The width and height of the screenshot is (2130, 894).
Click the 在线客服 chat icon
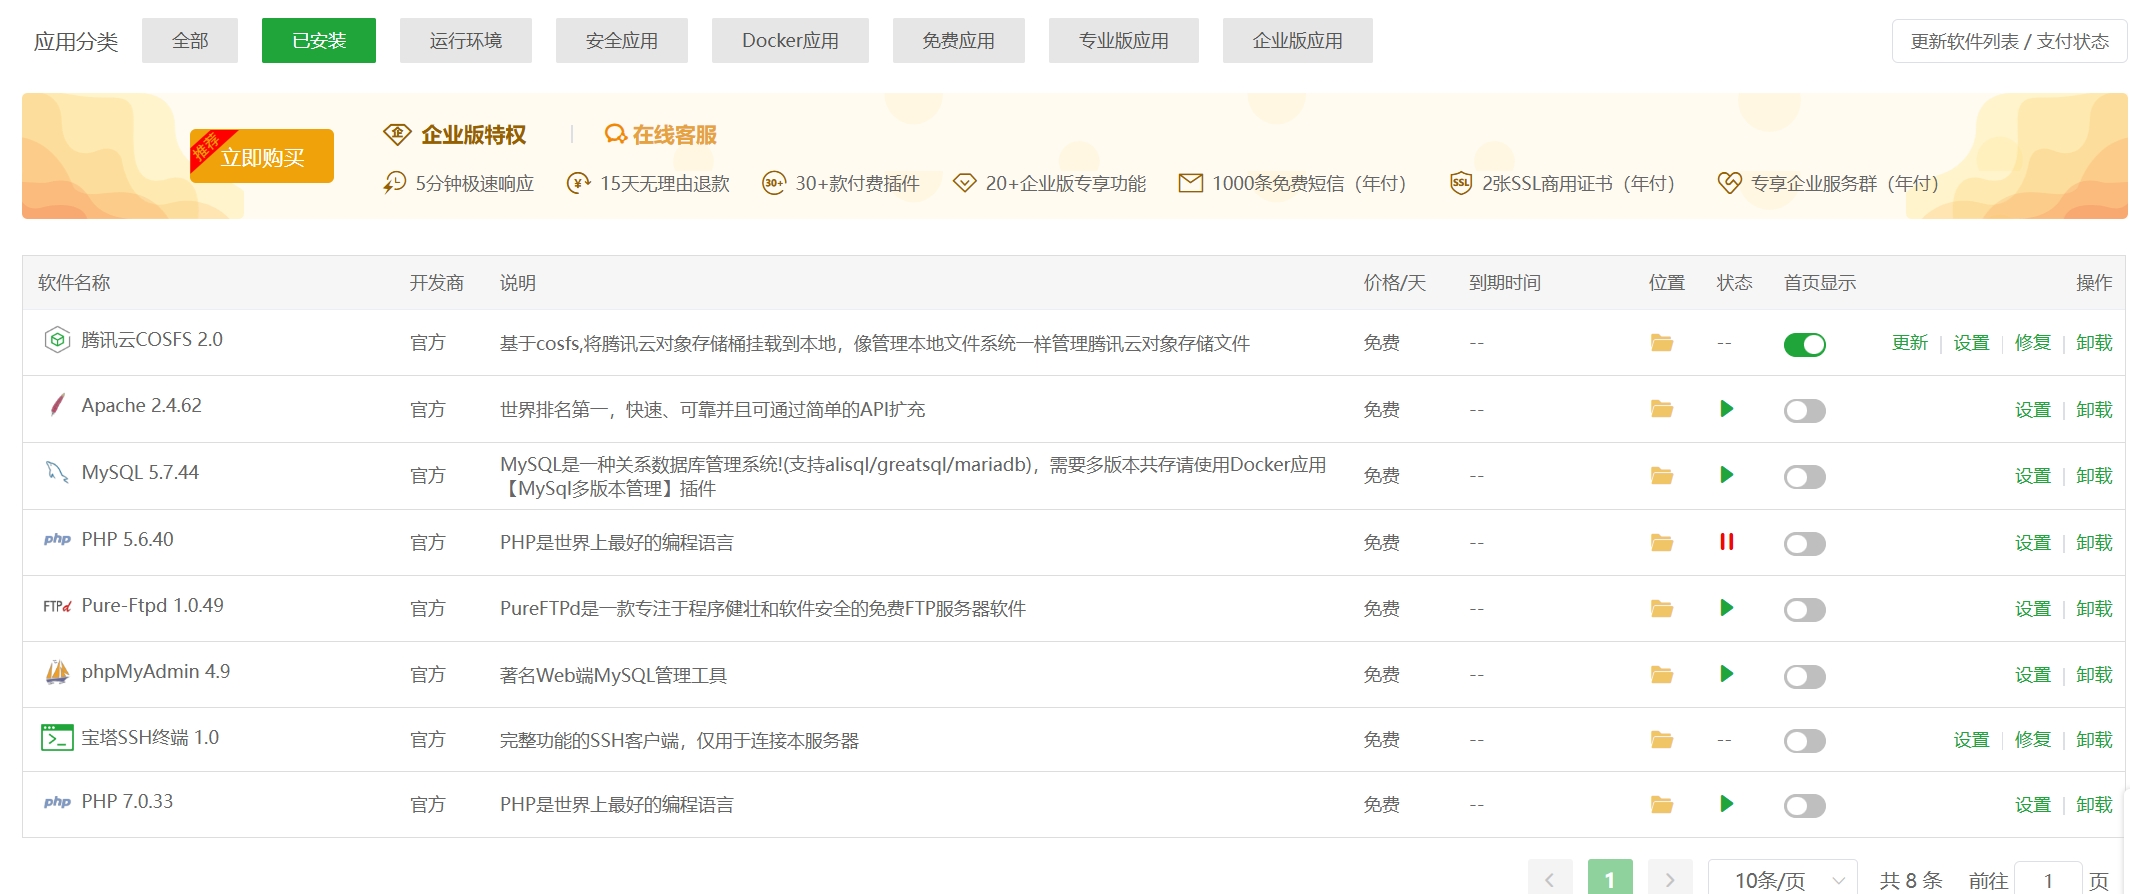point(615,134)
